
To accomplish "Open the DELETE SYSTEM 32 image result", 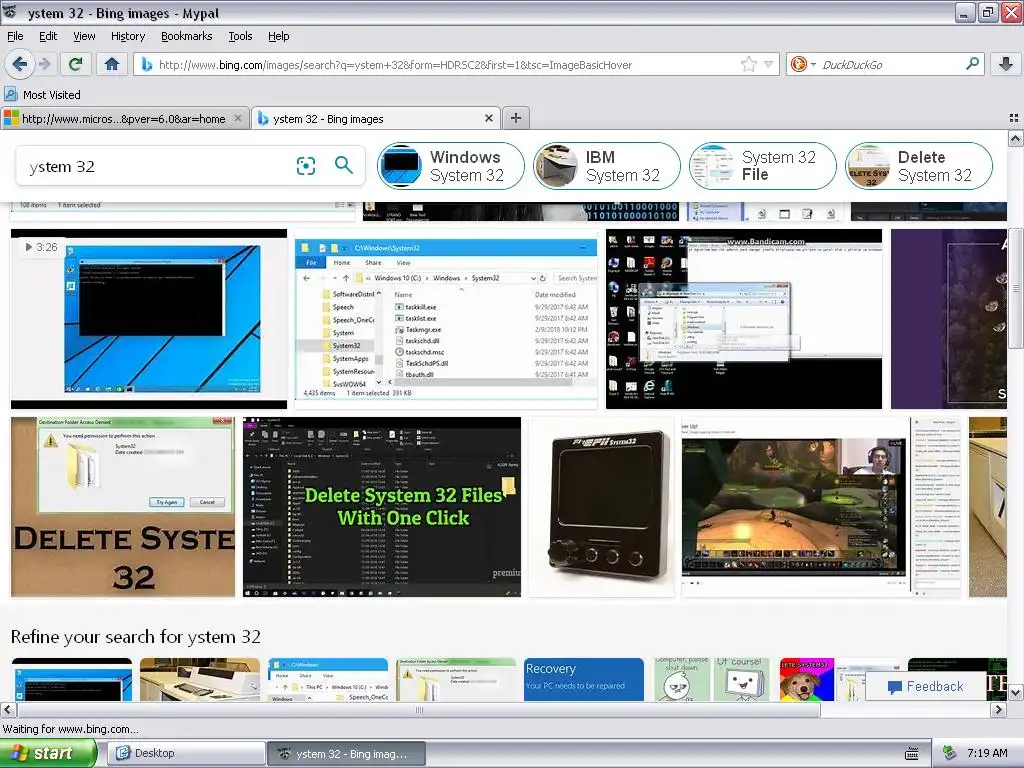I will pos(123,507).
